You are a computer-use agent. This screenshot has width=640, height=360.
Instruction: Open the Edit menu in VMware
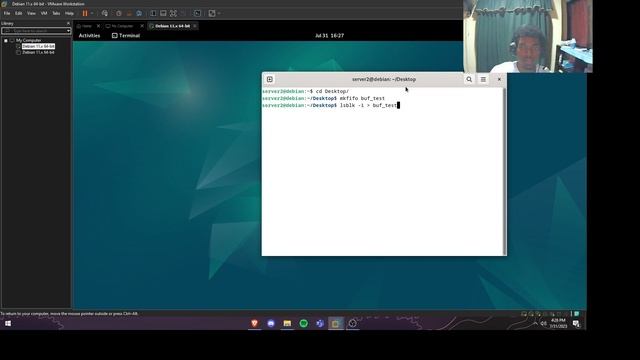coord(19,13)
